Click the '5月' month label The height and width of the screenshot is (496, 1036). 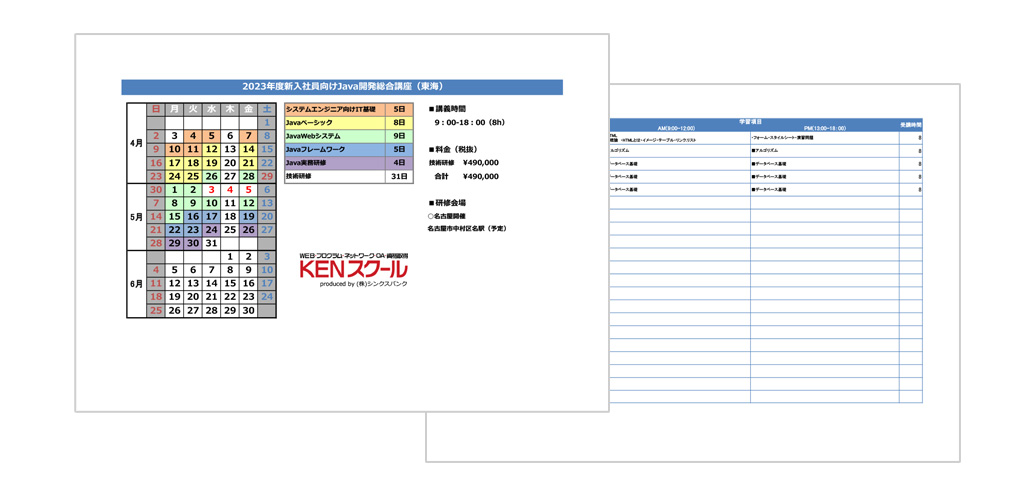coord(136,217)
